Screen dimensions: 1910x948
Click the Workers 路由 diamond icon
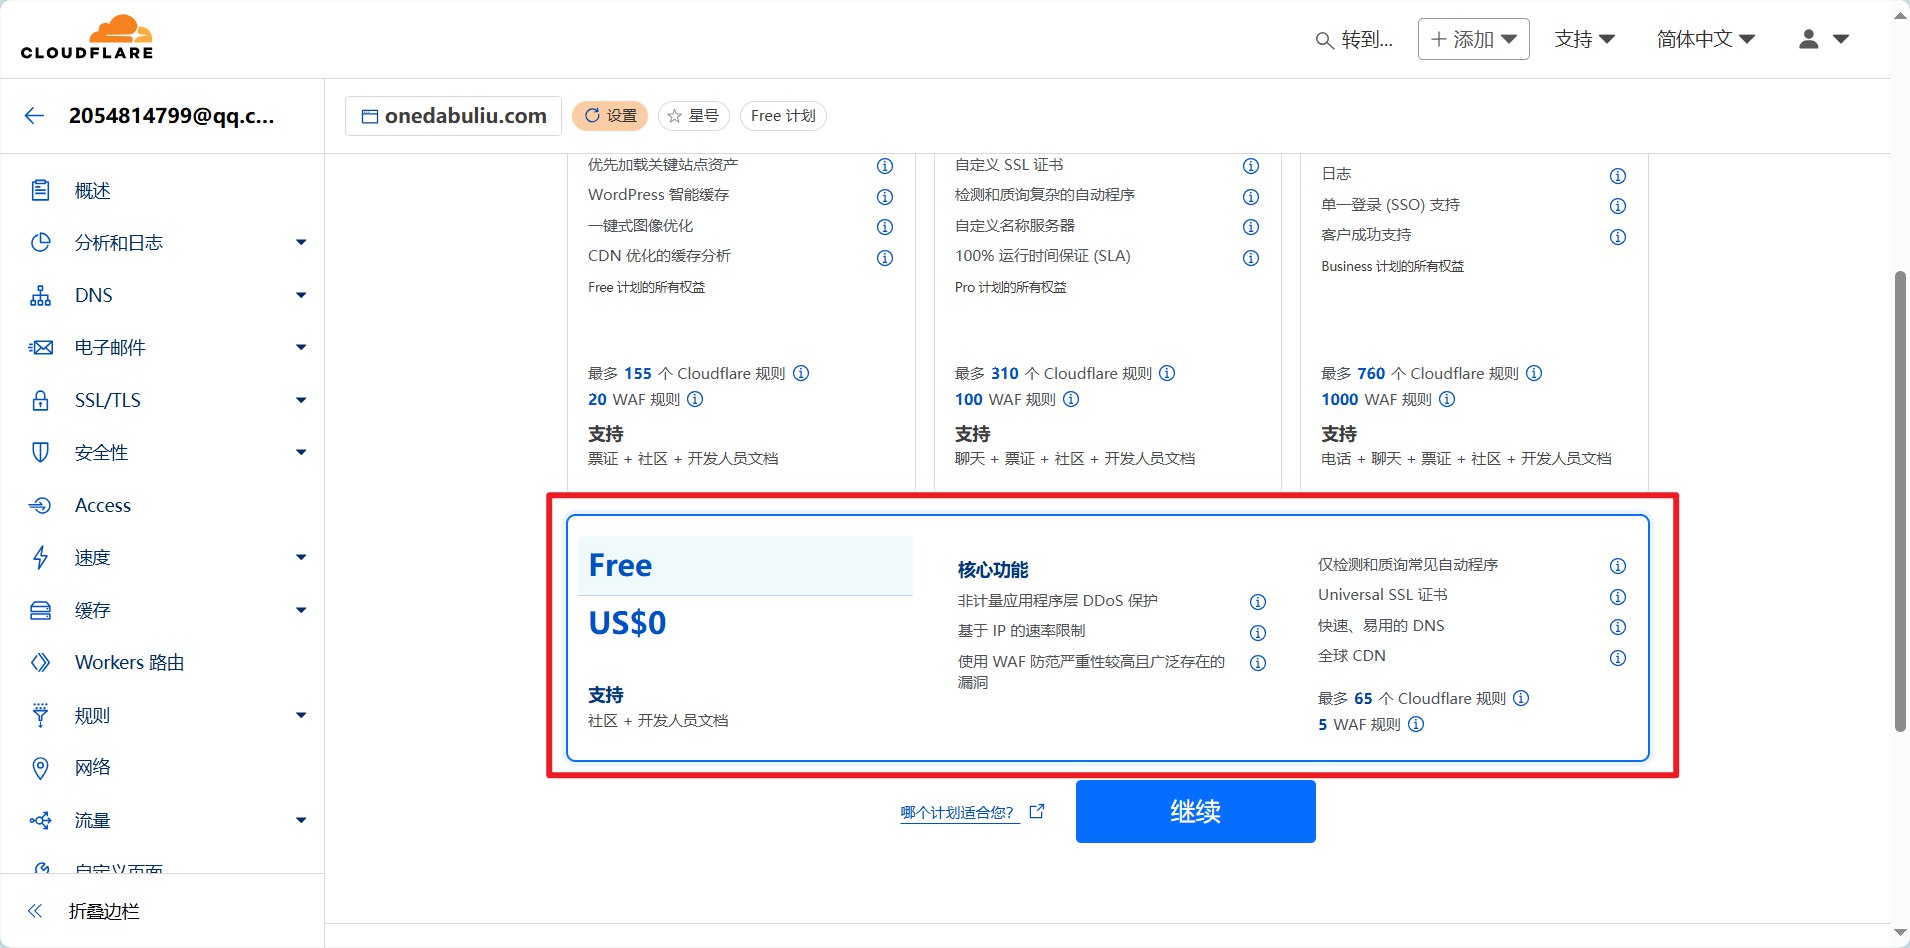[x=40, y=662]
